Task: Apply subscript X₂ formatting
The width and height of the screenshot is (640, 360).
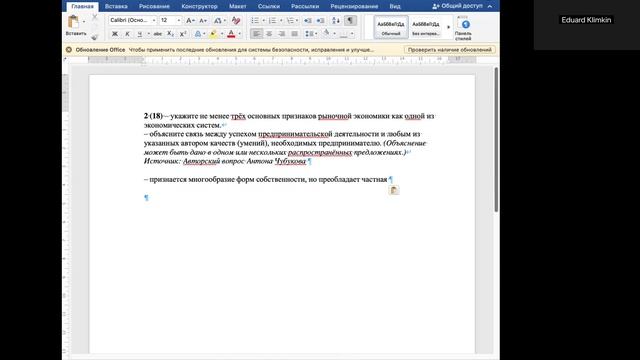Action: (171, 34)
